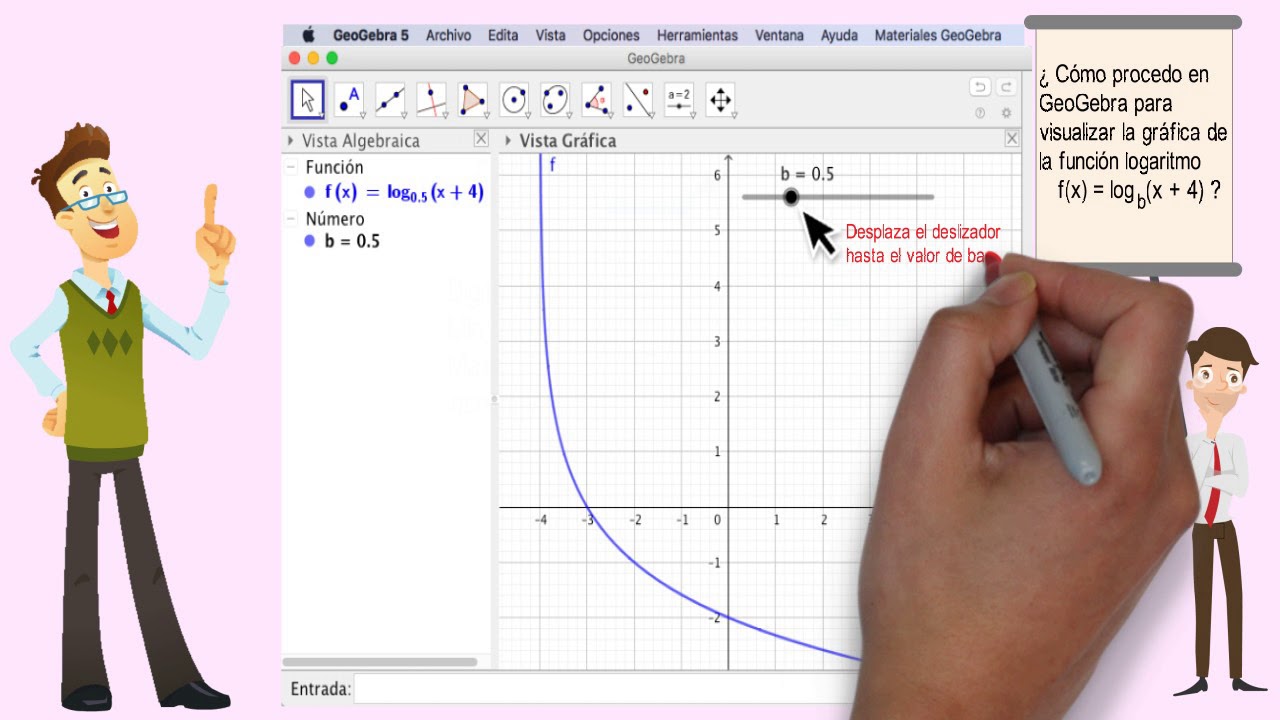Select the Ellipse conic tool
1280x720 pixels.
pyautogui.click(x=556, y=100)
